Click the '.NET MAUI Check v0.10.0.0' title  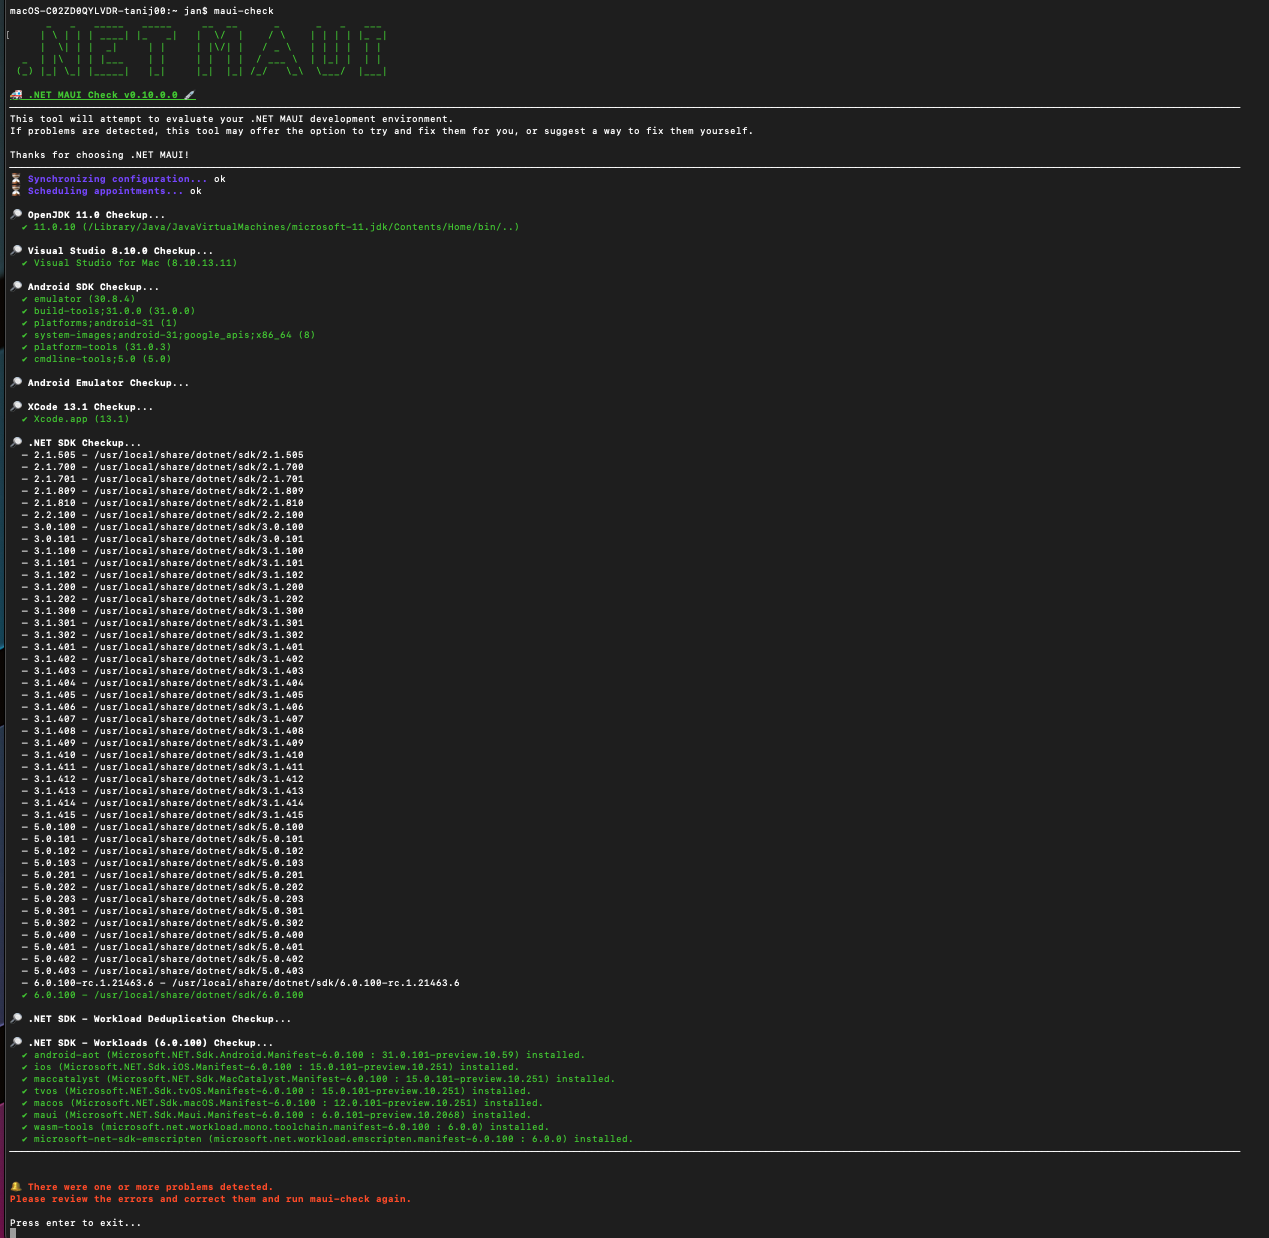coord(103,95)
